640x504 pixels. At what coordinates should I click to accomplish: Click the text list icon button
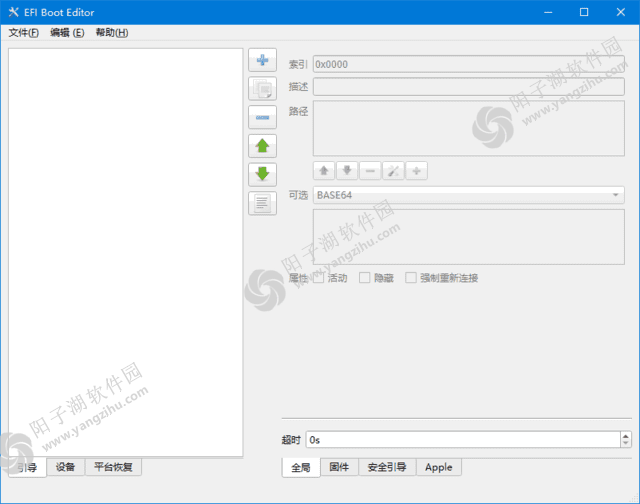[262, 203]
